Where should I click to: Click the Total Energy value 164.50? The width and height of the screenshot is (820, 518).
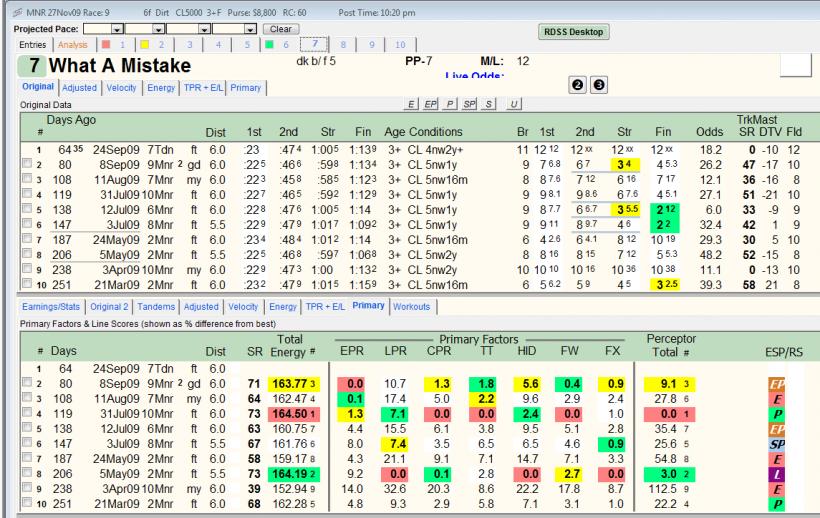point(293,414)
